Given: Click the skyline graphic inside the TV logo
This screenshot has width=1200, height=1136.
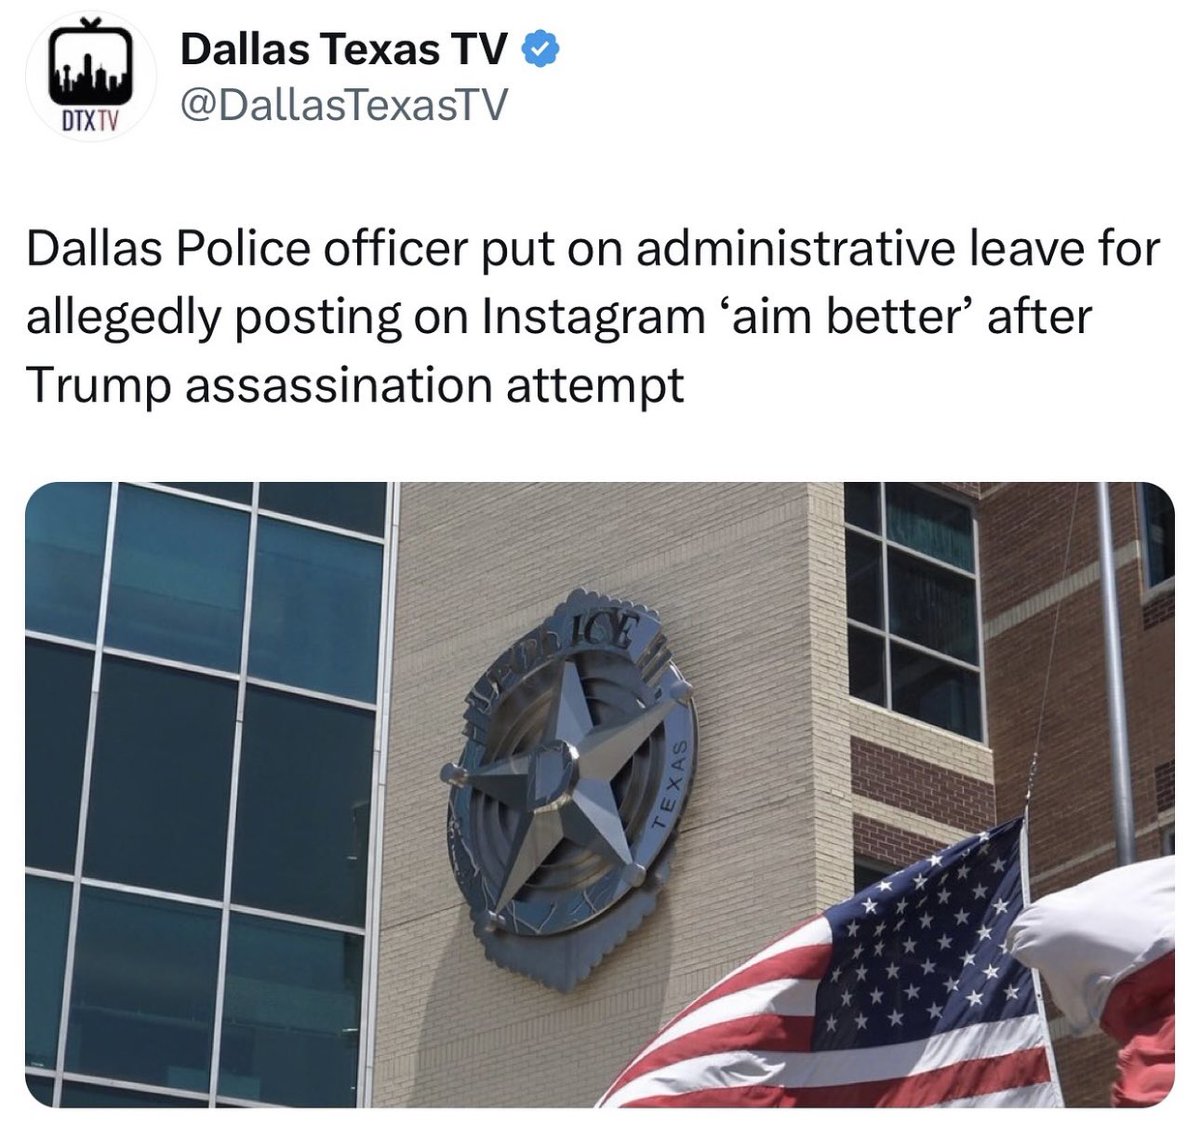Looking at the screenshot, I should click(x=91, y=74).
